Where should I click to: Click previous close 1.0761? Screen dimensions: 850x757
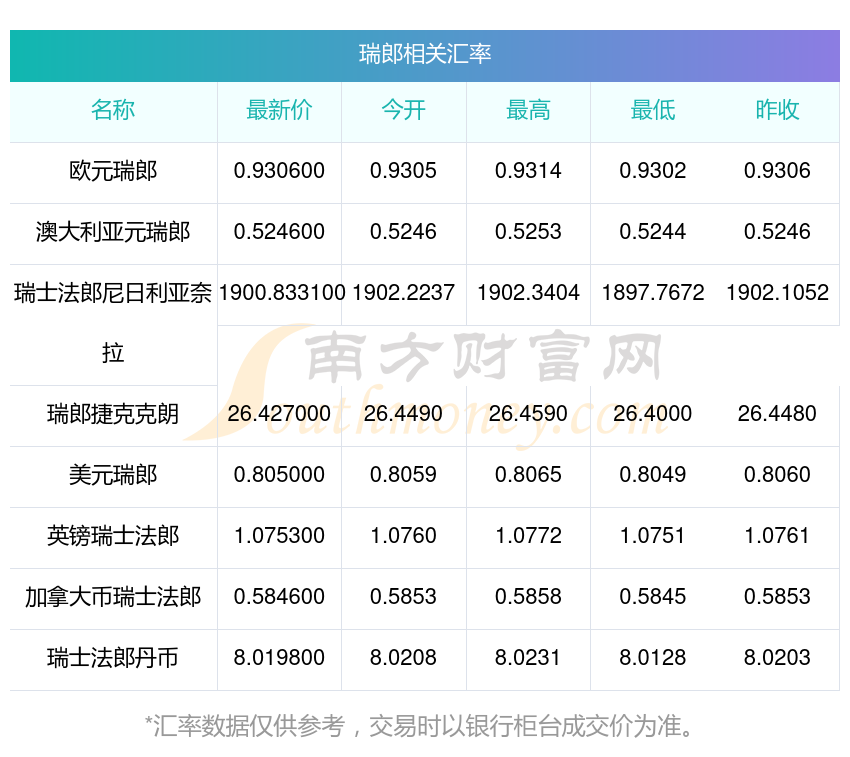(x=777, y=536)
